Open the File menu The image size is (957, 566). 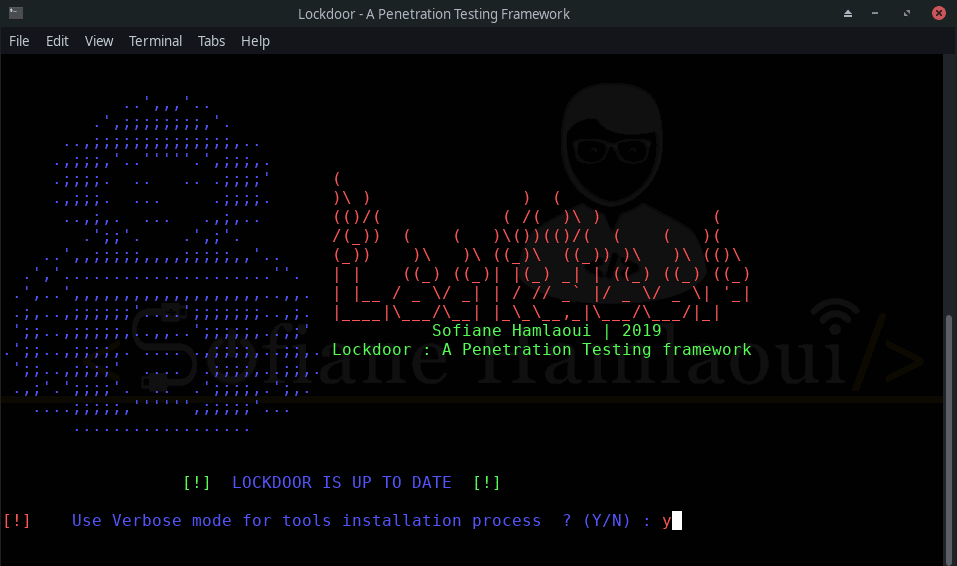[x=19, y=41]
